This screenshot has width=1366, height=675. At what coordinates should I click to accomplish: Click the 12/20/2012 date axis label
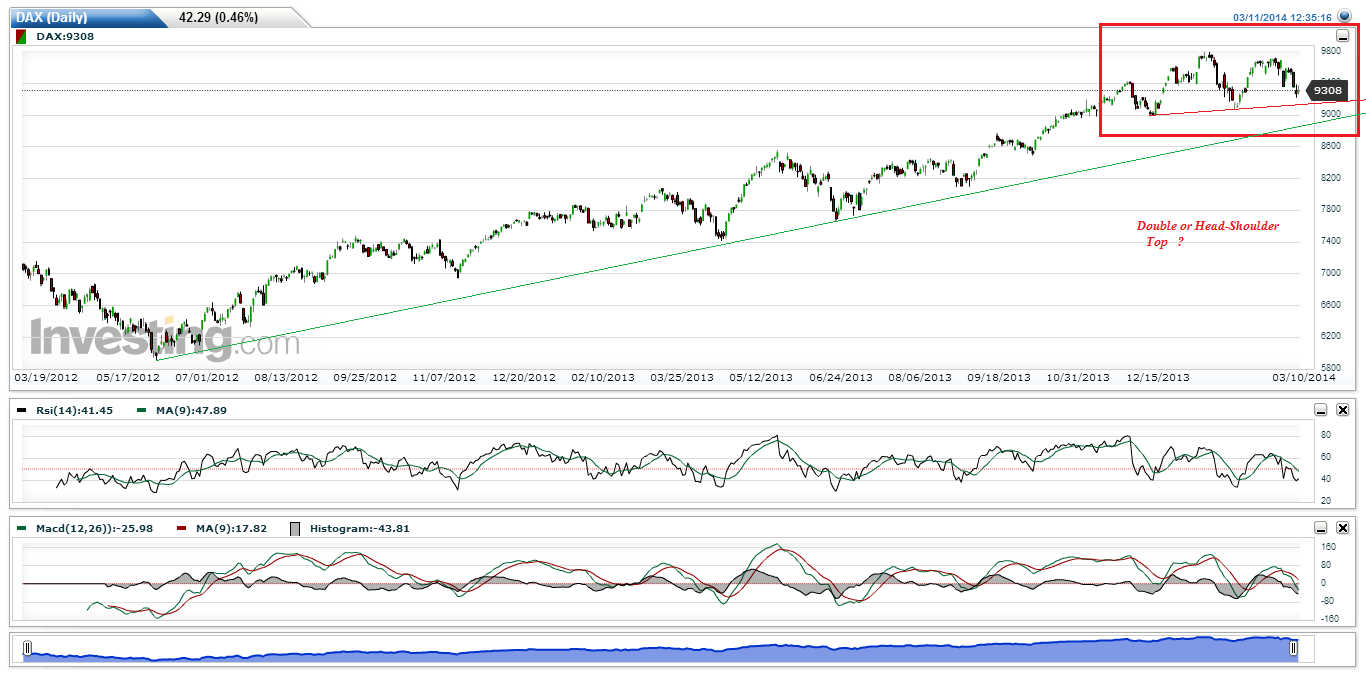(524, 378)
